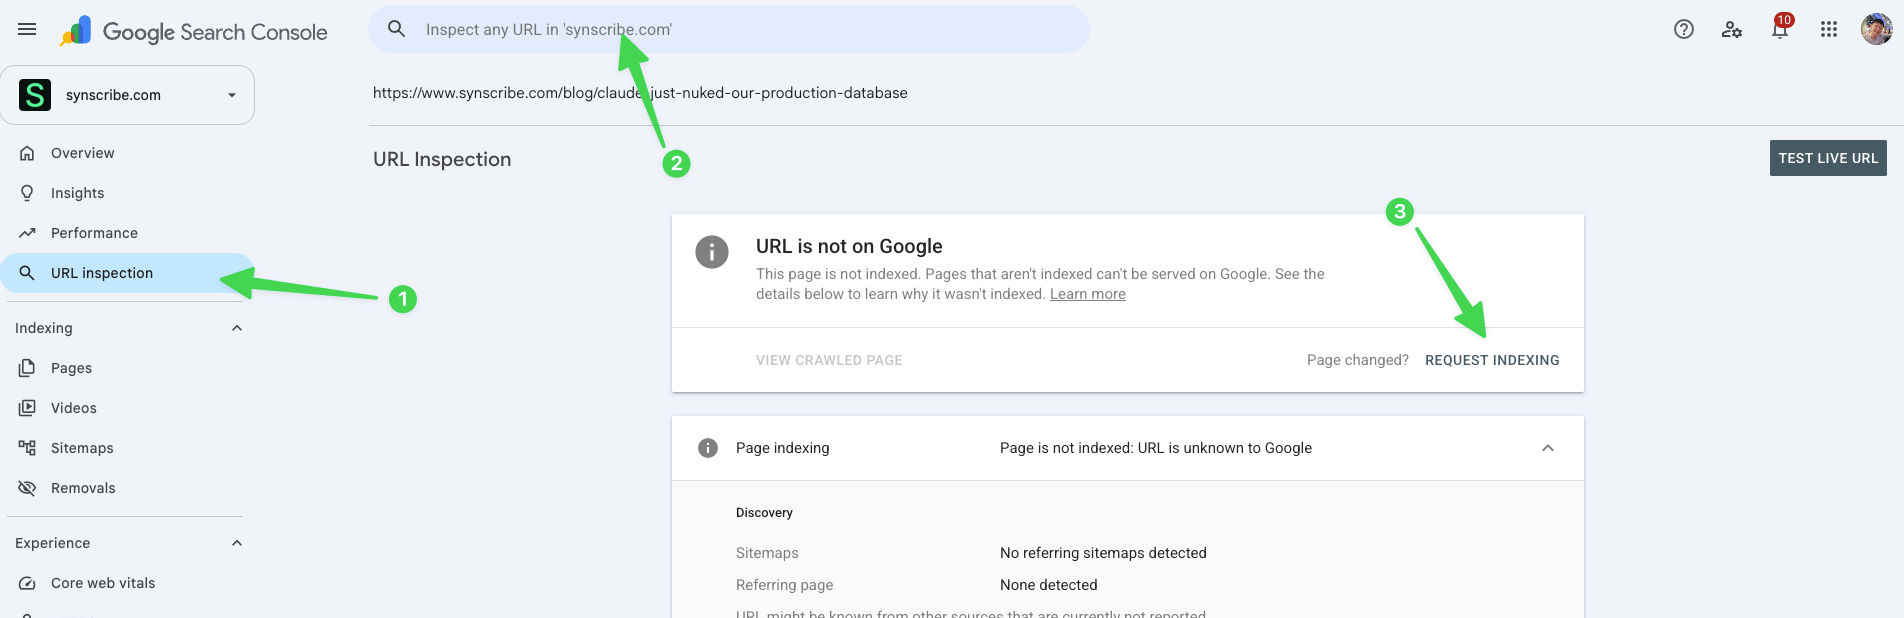Click the URL Inspection heading
The image size is (1904, 618).
(442, 159)
